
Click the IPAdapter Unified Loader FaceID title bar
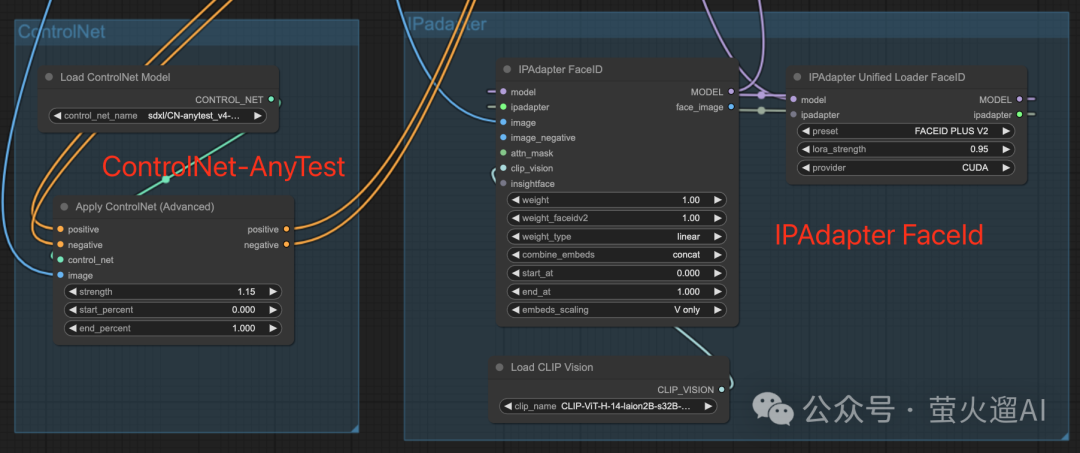click(x=906, y=77)
